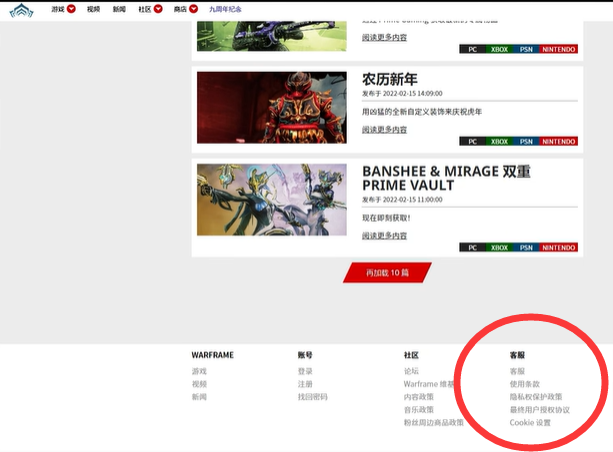Click the 现在即刻获取! description text
Viewport: 613px width, 452px height.
point(386,218)
